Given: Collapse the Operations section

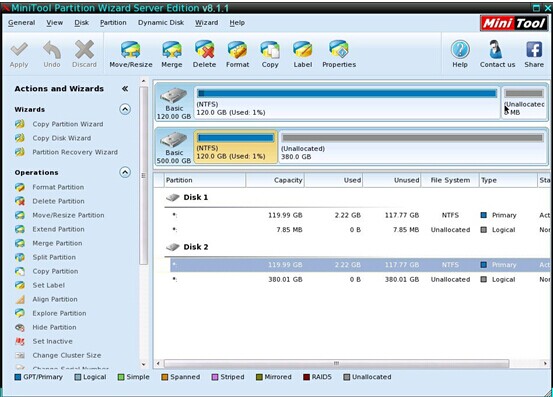Looking at the screenshot, I should click(x=125, y=172).
